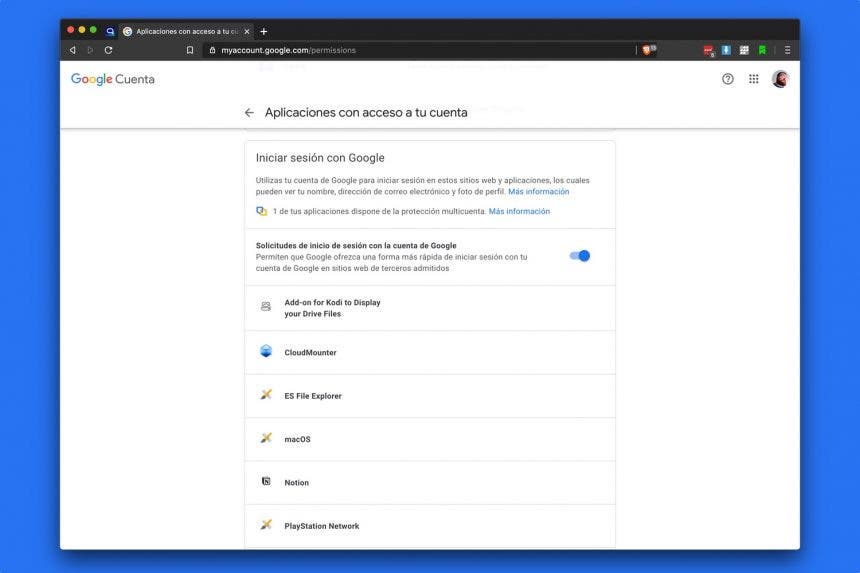
Task: Bookmark this page
Action: [x=190, y=50]
